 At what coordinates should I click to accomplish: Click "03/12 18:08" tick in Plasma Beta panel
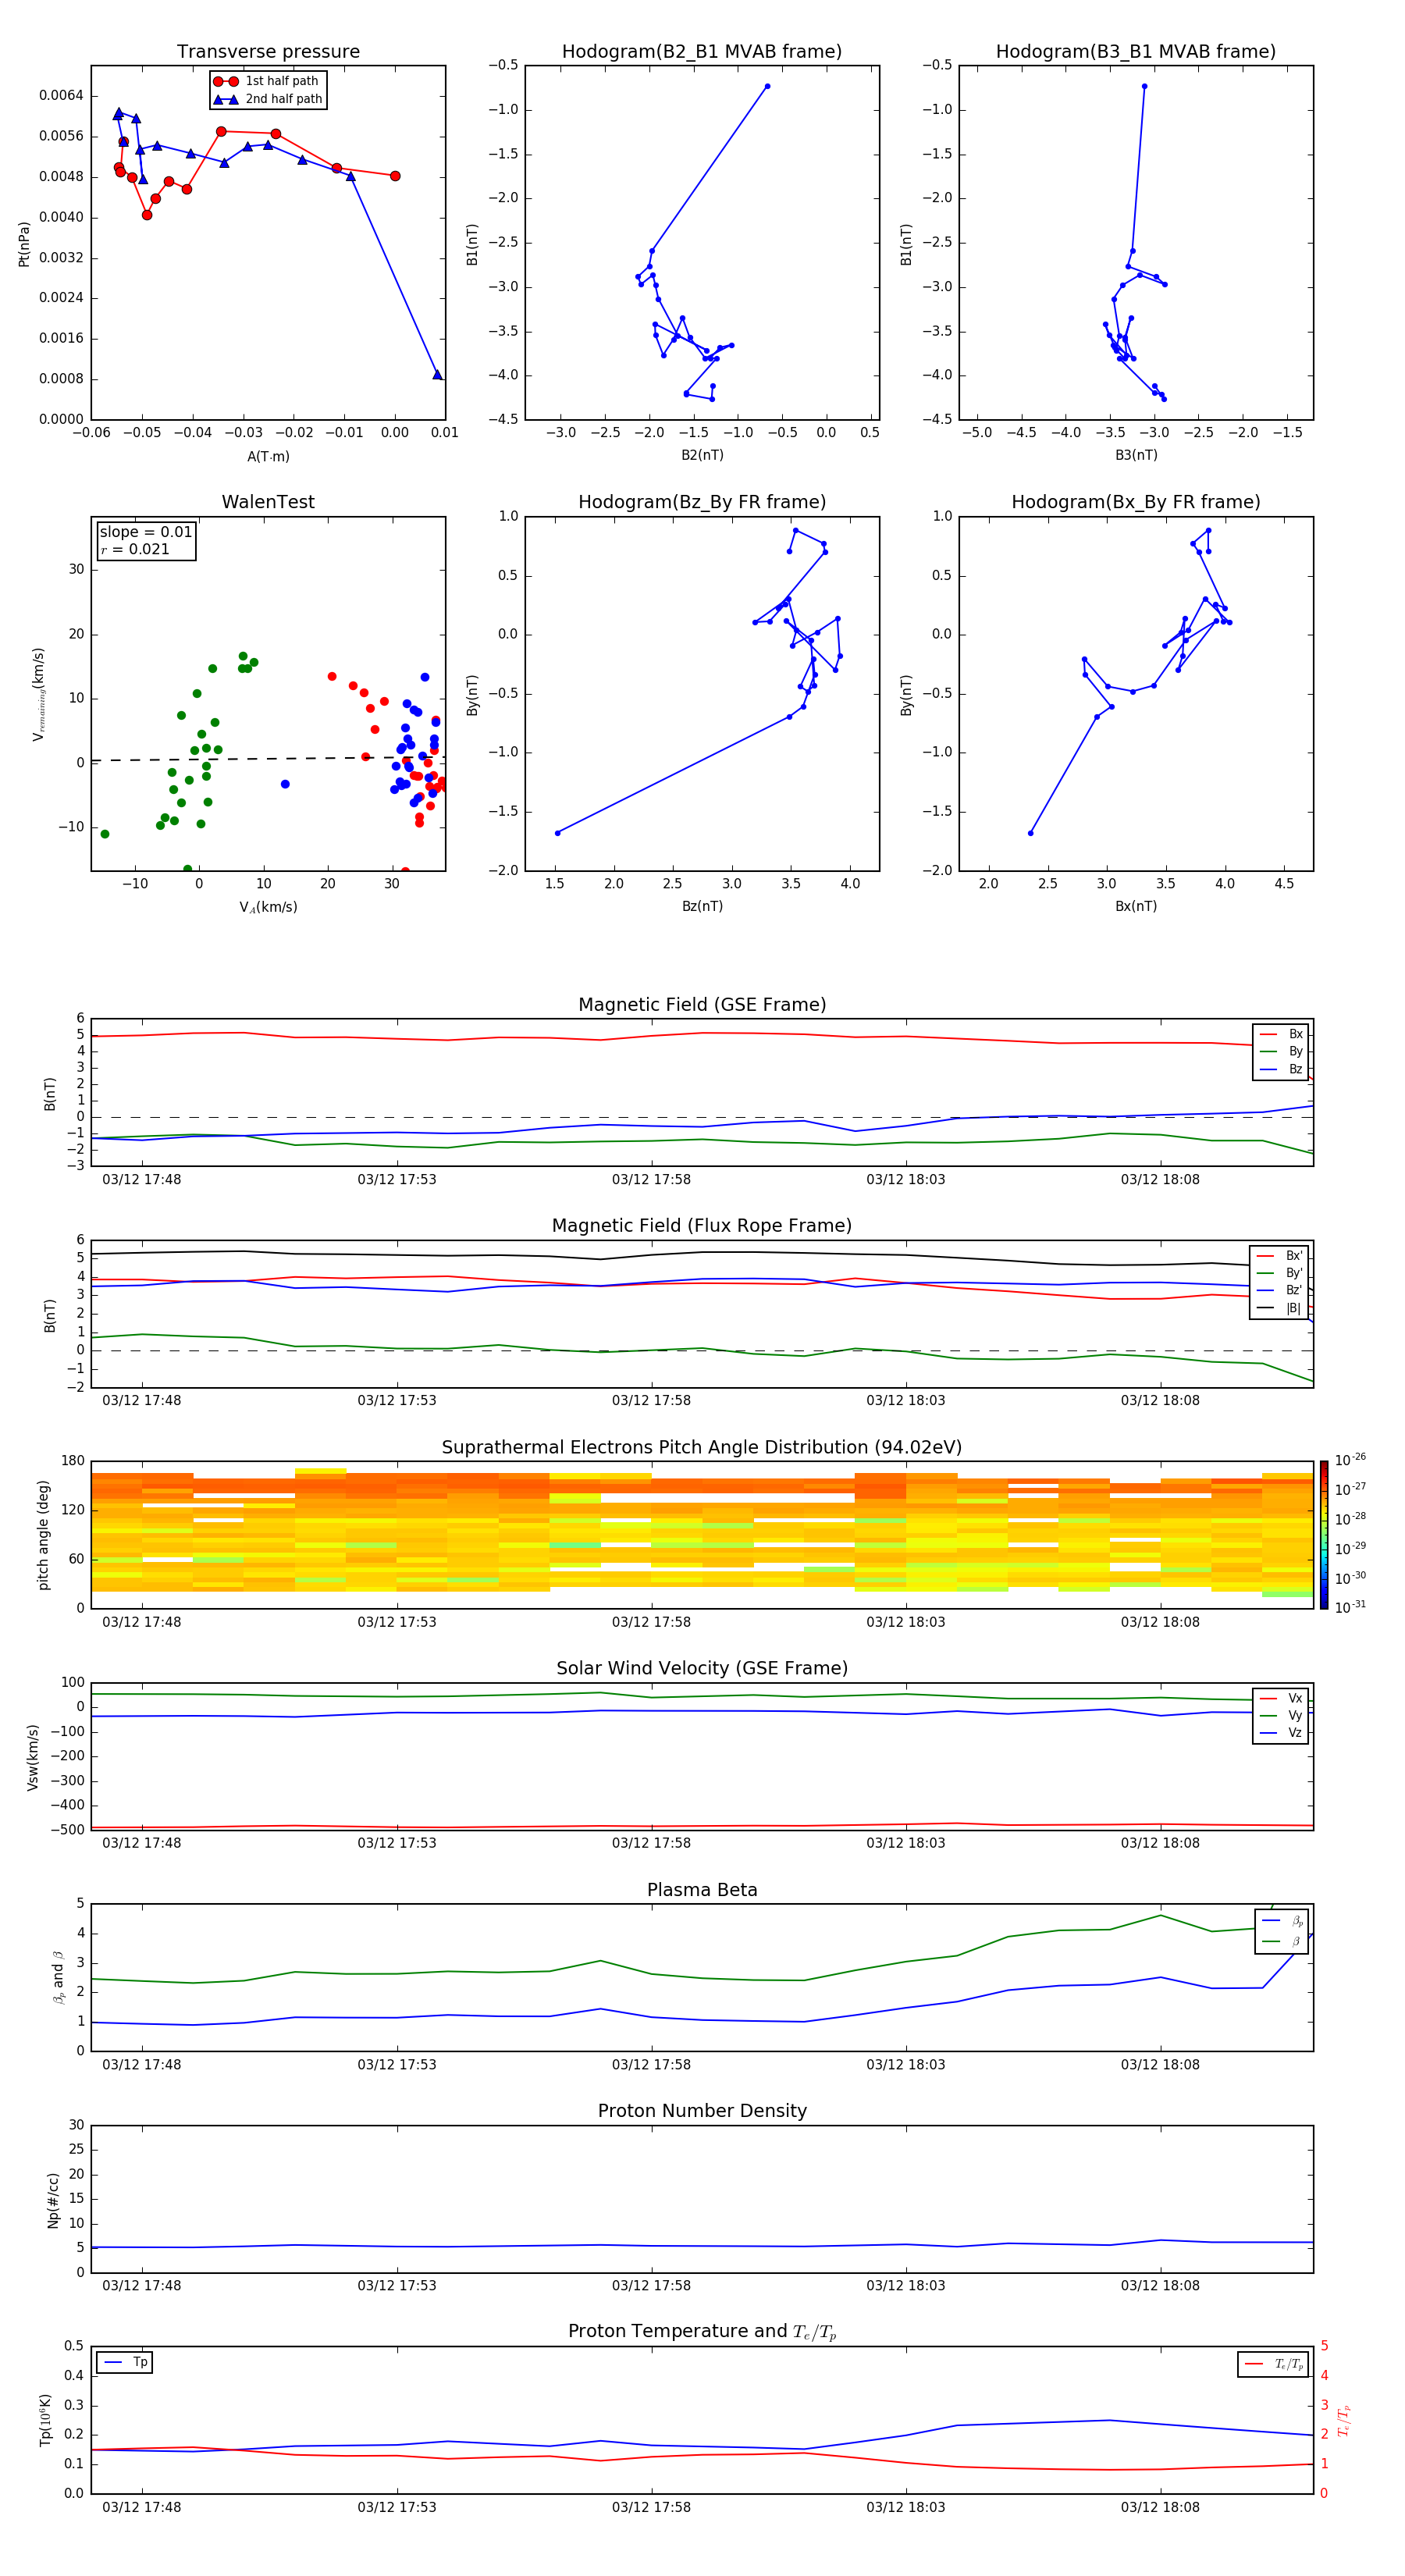(x=1160, y=2064)
